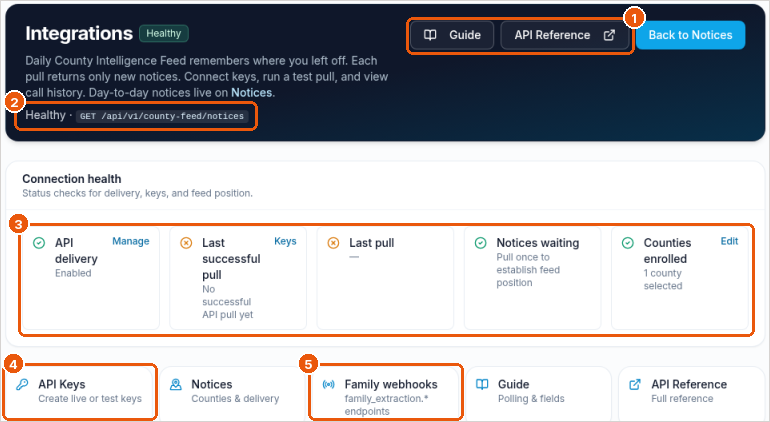Click broadcast icon on Family webhooks card

[x=329, y=384]
